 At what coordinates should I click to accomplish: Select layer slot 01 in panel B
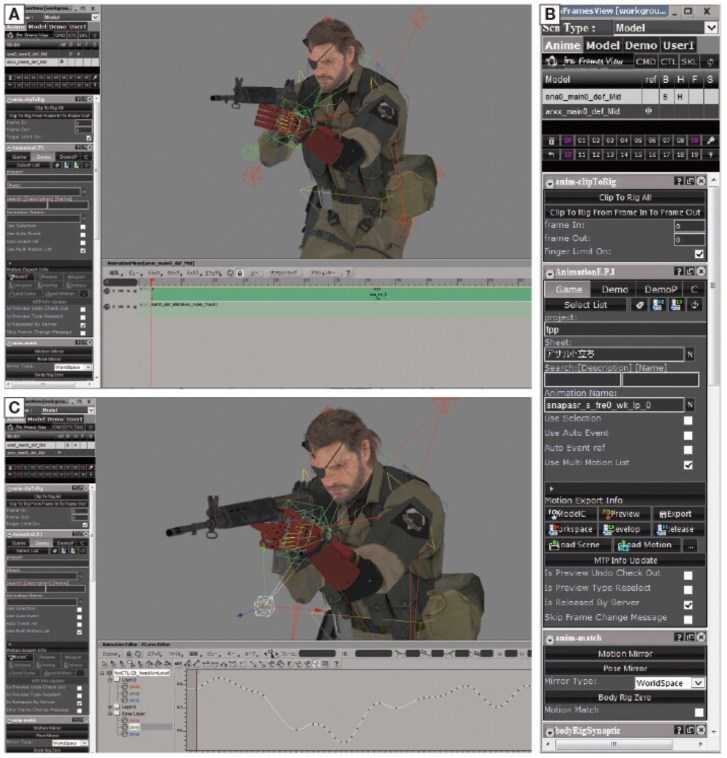582,141
